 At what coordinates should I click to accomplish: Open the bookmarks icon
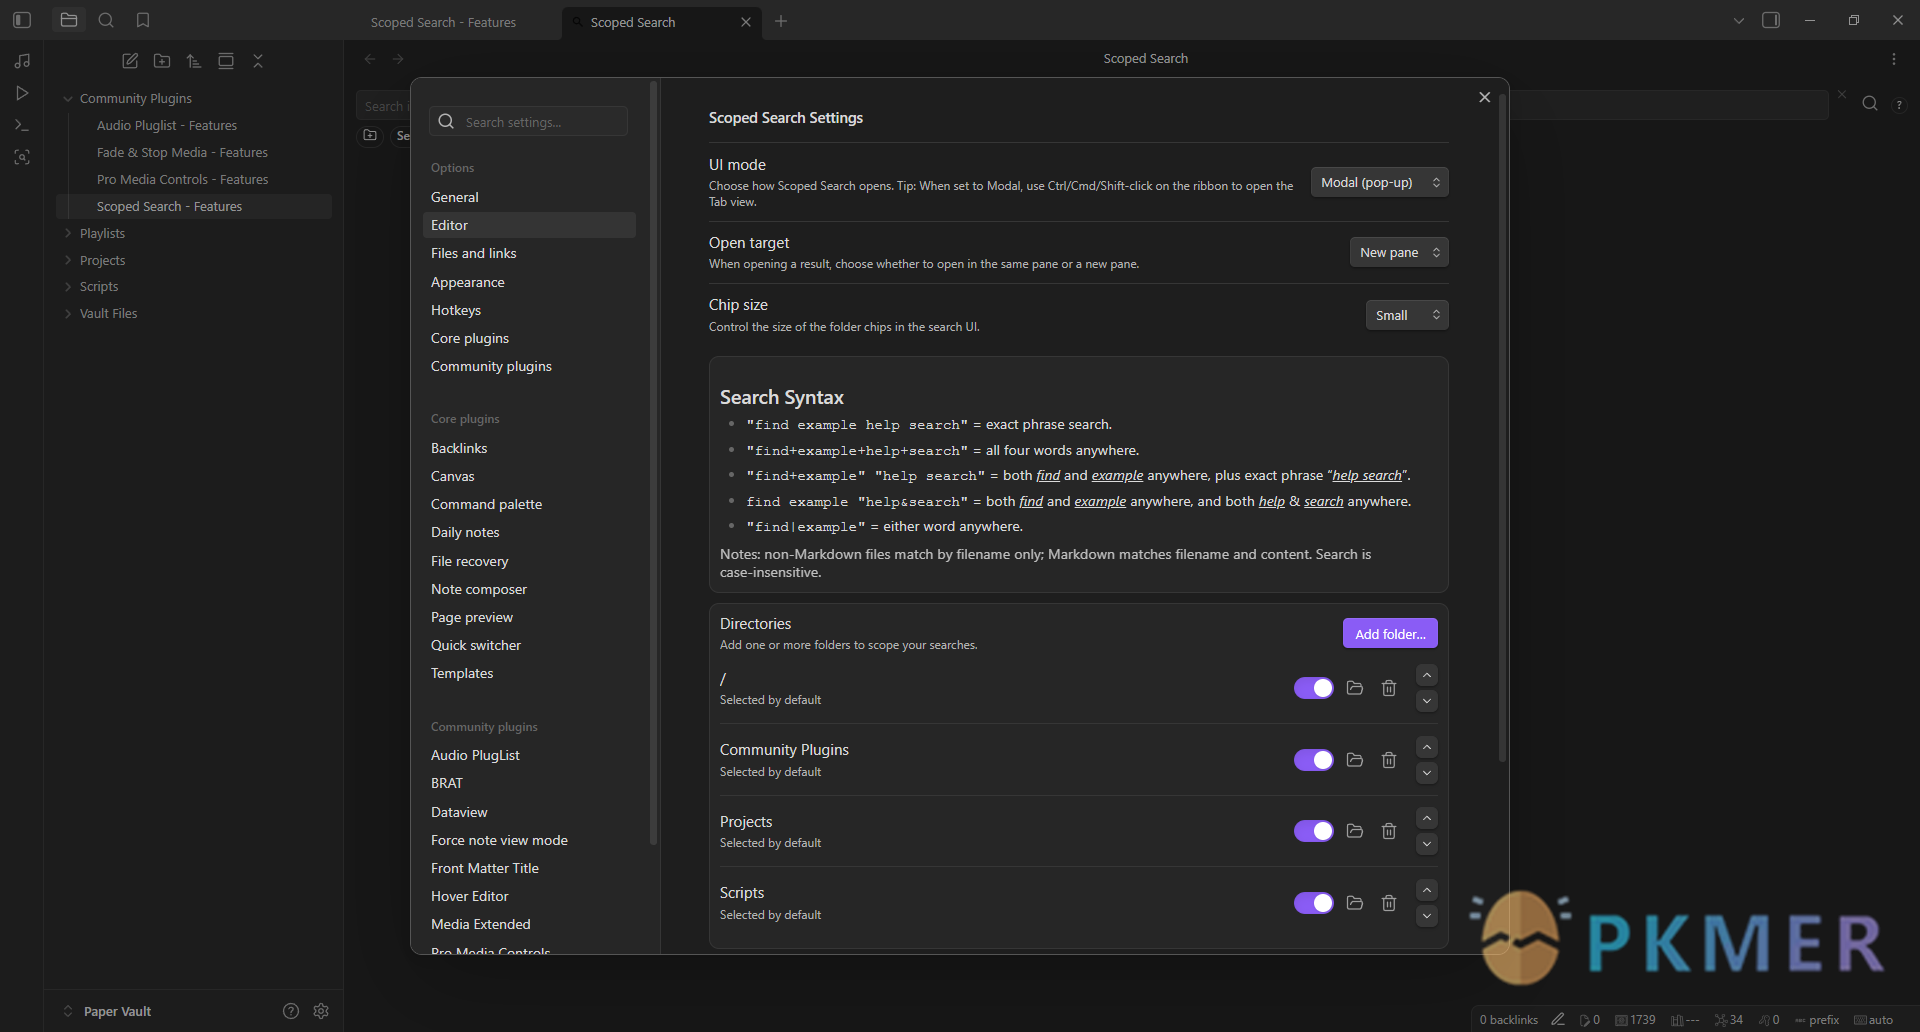(x=143, y=20)
